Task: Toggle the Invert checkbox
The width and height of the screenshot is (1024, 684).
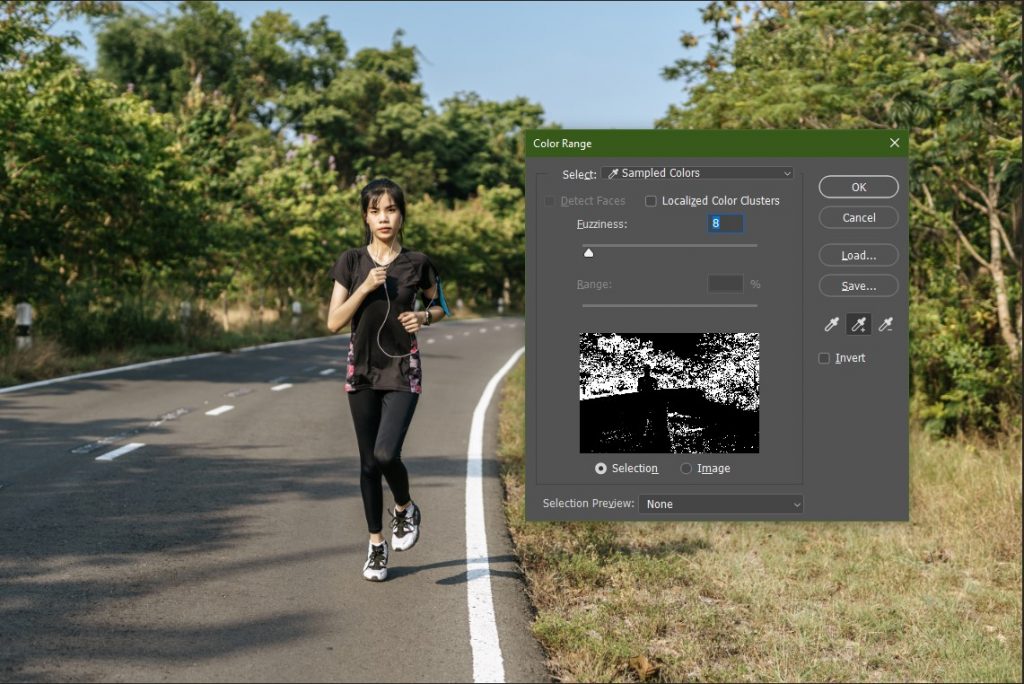Action: click(824, 358)
